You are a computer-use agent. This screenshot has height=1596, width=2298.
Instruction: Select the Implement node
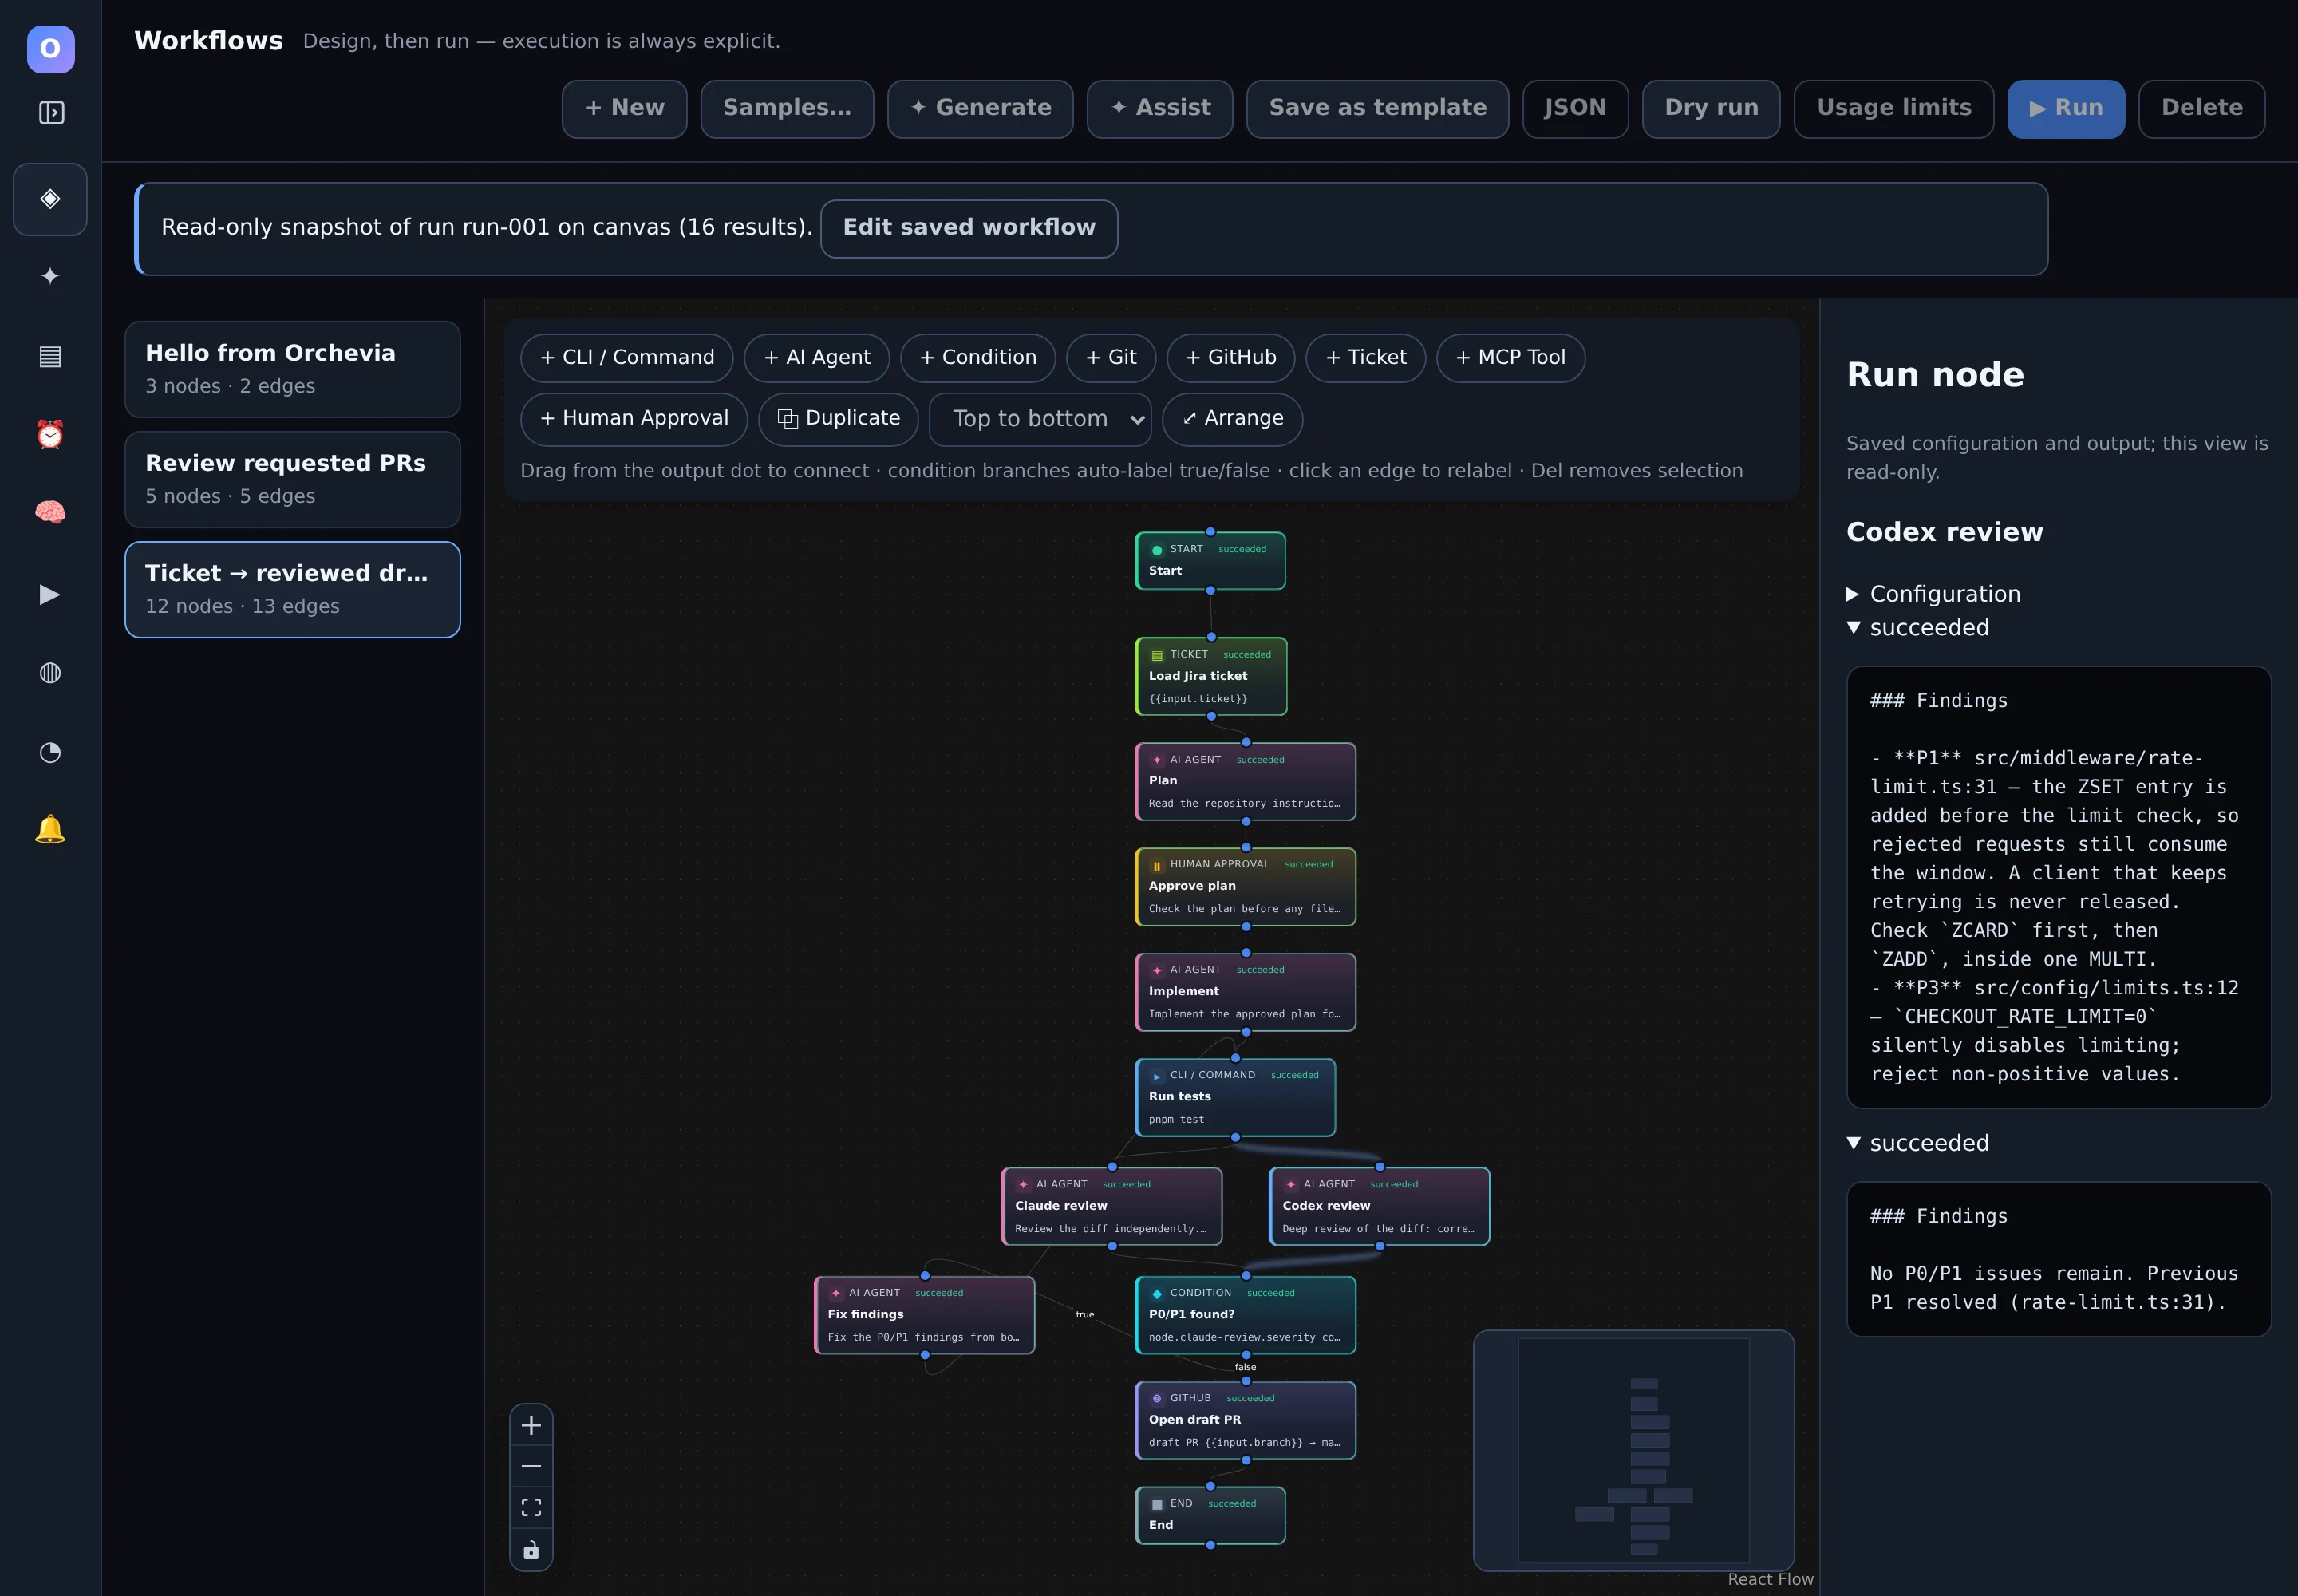tap(1246, 992)
